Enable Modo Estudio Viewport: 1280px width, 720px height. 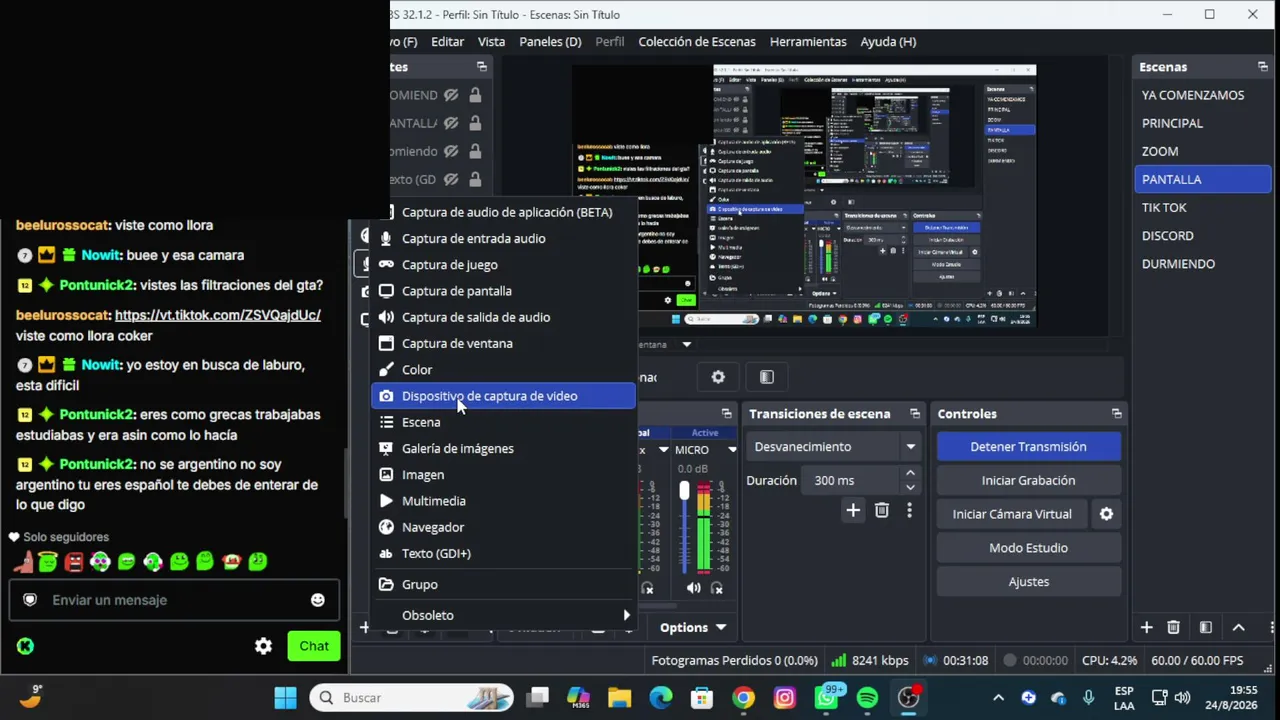pos(1028,548)
